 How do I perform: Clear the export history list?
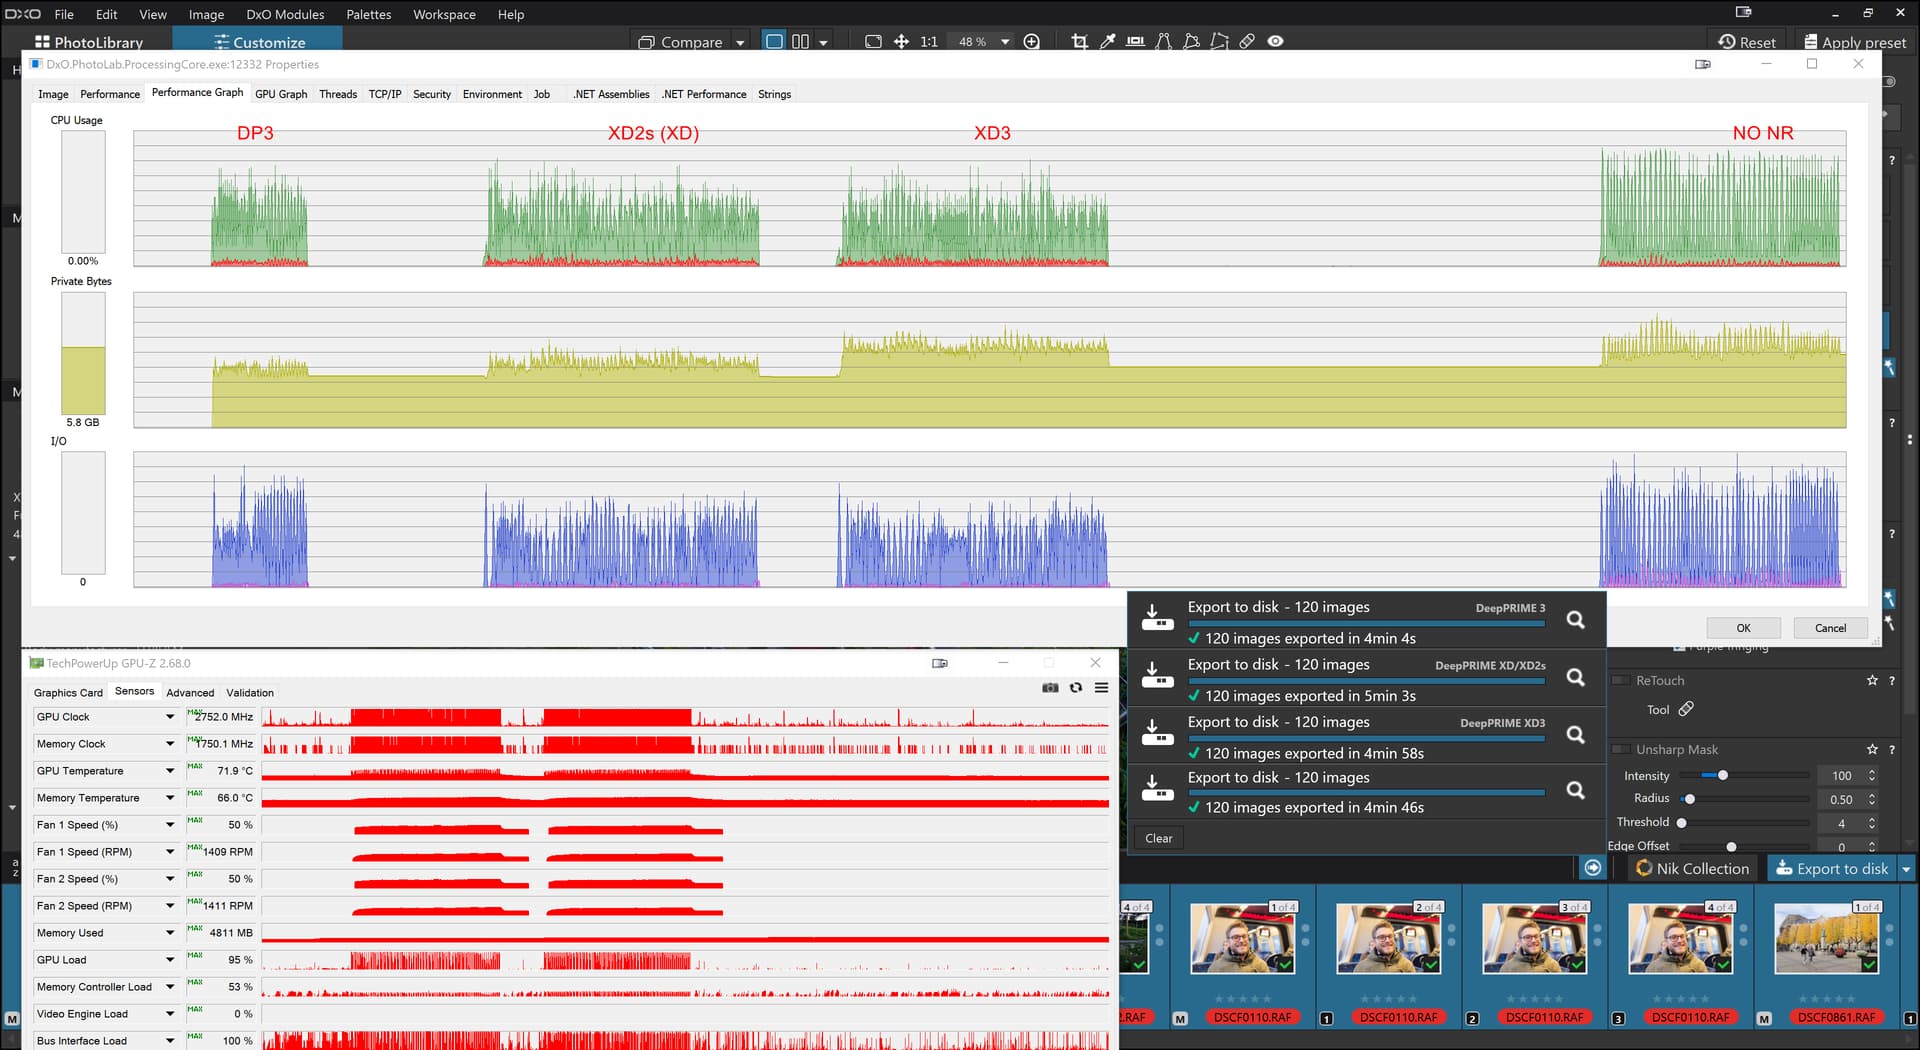tap(1159, 838)
